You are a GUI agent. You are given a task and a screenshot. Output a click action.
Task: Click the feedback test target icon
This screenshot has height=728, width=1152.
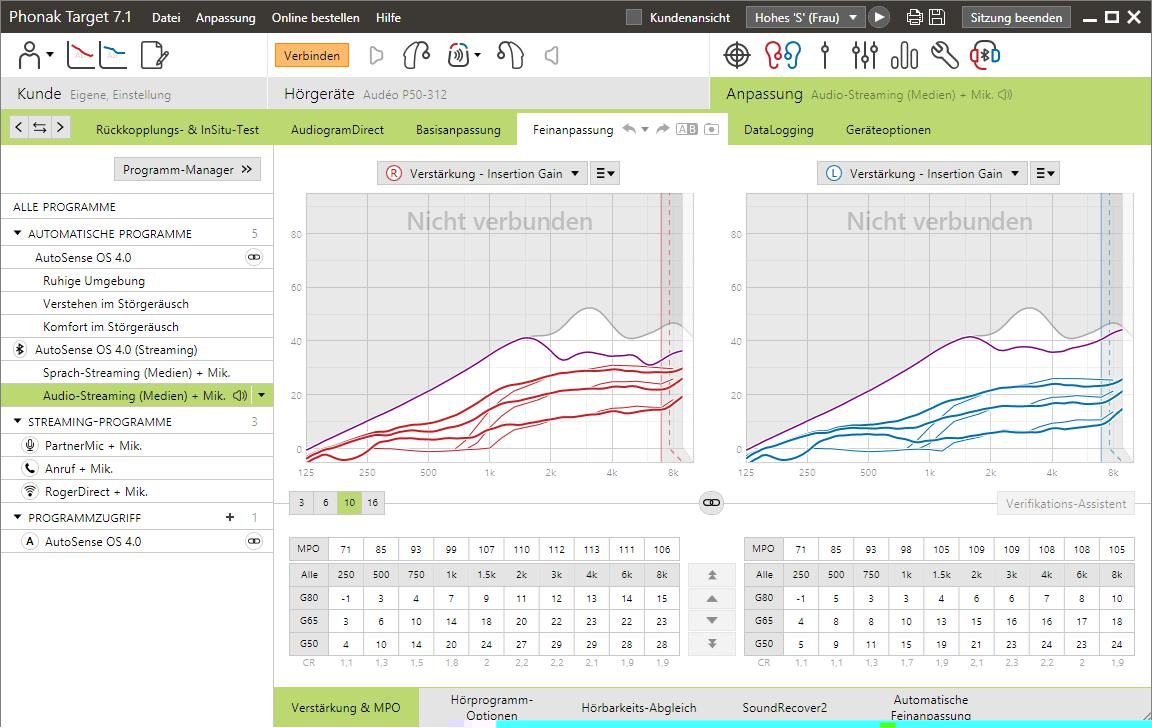tap(736, 56)
